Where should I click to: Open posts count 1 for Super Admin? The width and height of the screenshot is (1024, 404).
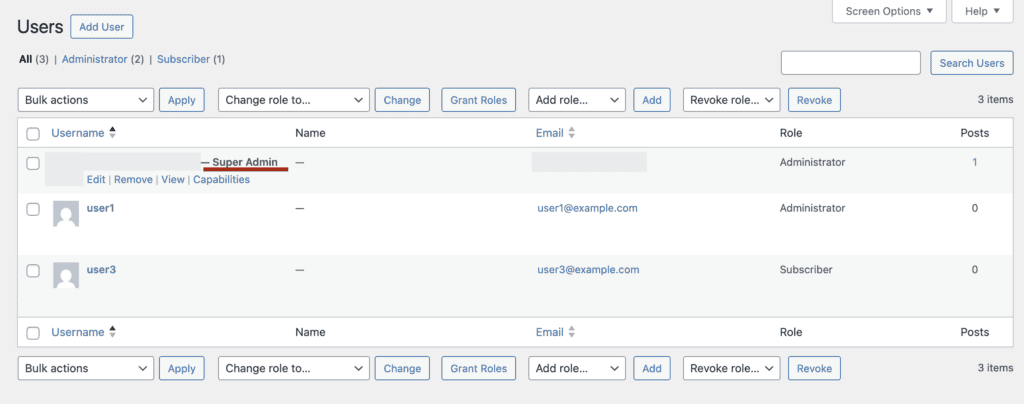pos(975,163)
